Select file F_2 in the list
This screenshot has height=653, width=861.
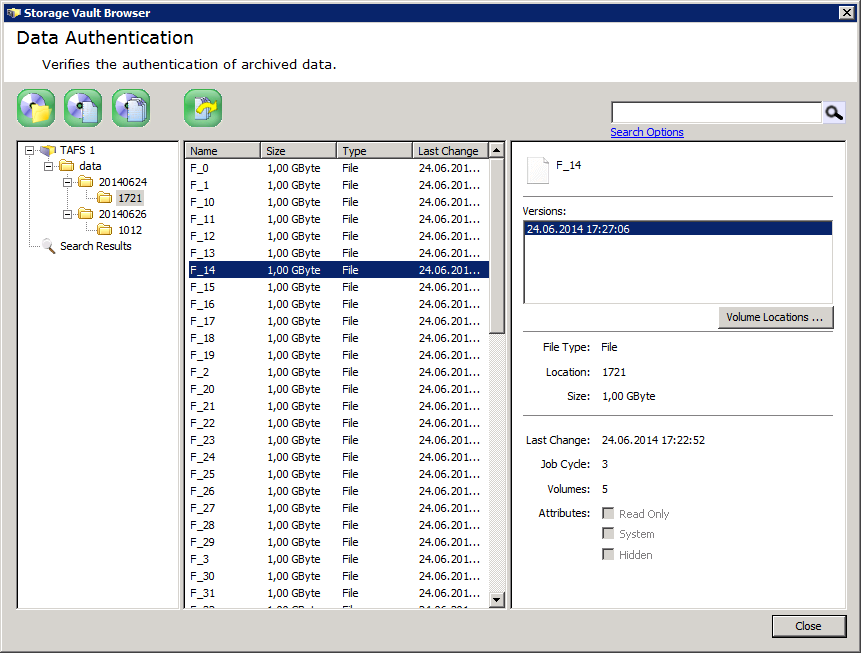pos(337,372)
